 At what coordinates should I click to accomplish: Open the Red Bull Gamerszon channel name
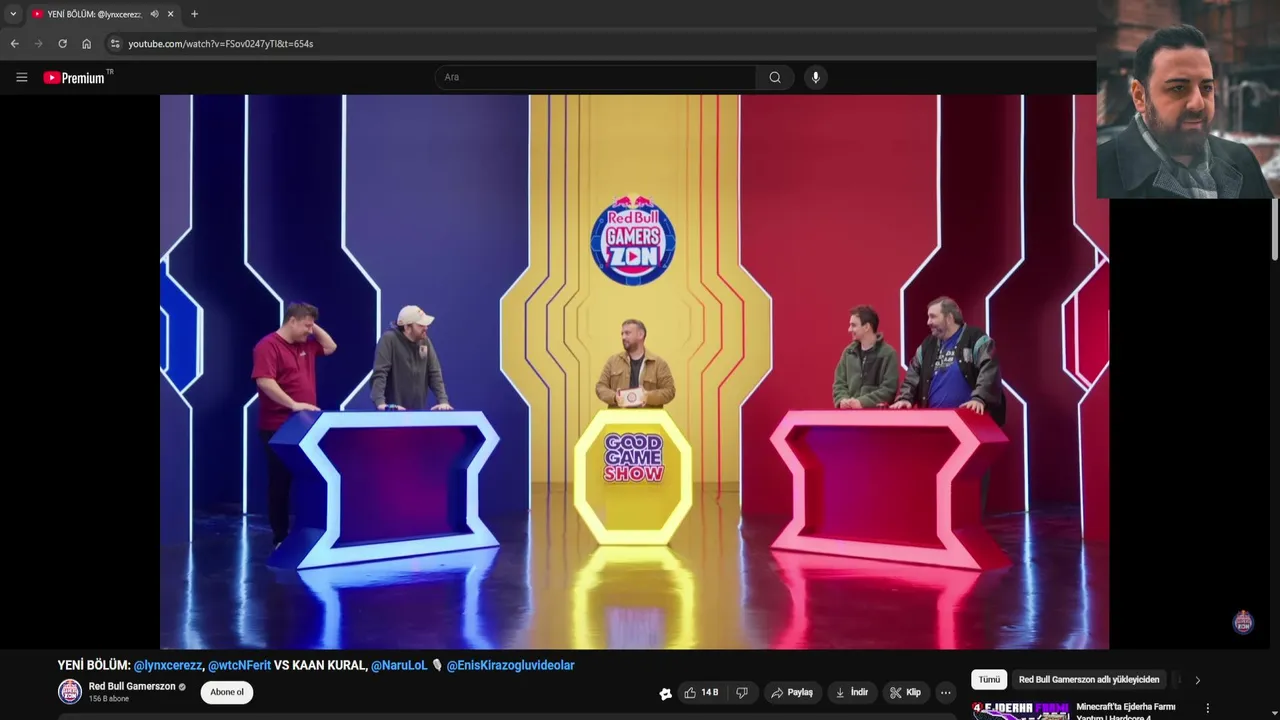point(132,686)
